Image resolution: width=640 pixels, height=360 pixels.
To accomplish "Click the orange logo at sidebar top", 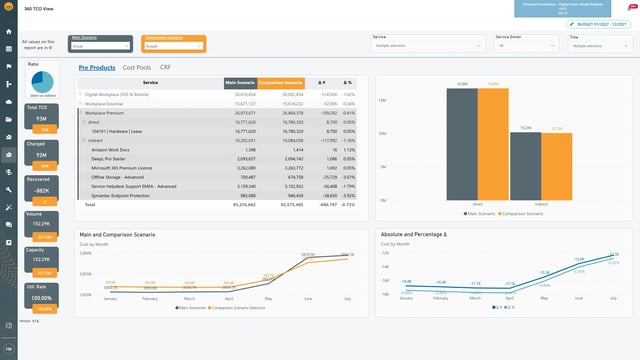I will click(x=9, y=6).
